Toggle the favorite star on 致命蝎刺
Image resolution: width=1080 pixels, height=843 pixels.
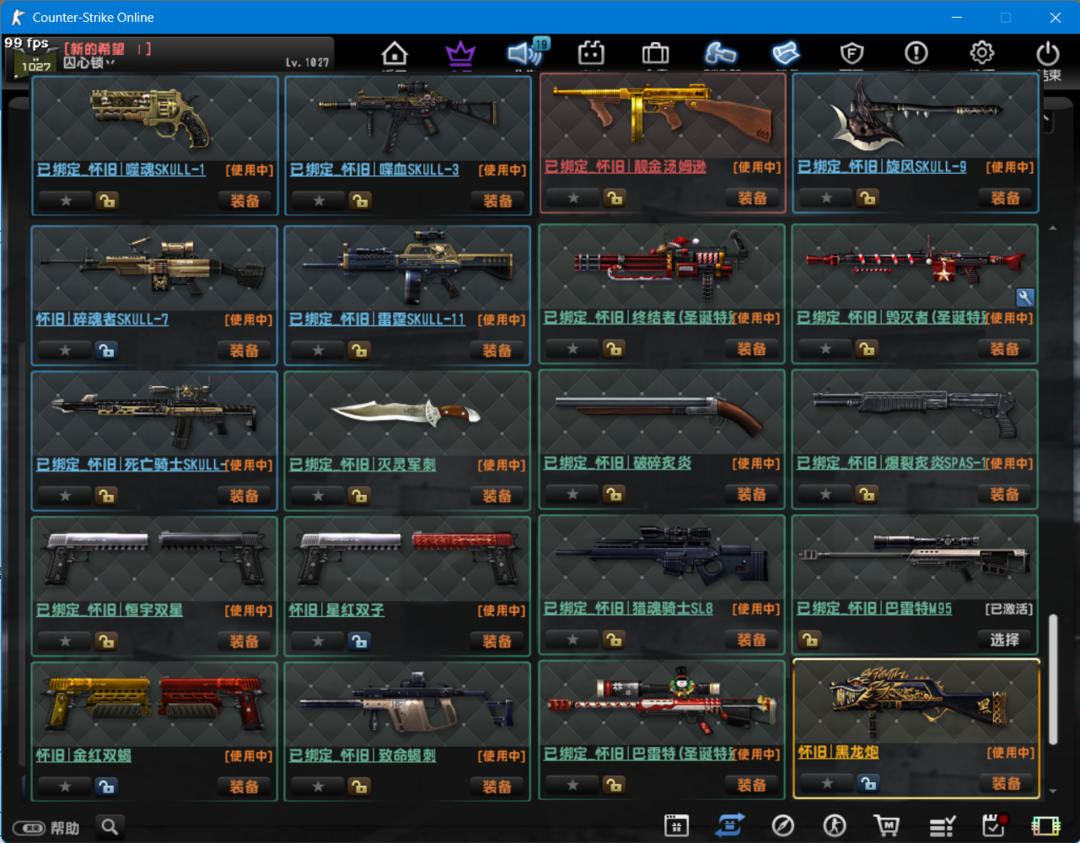tap(318, 787)
